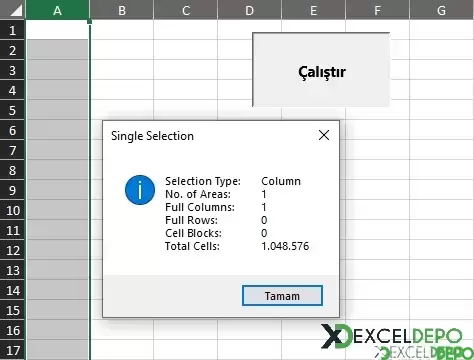Click the 'Total Cells:' label
This screenshot has height=360, width=474.
tap(192, 246)
